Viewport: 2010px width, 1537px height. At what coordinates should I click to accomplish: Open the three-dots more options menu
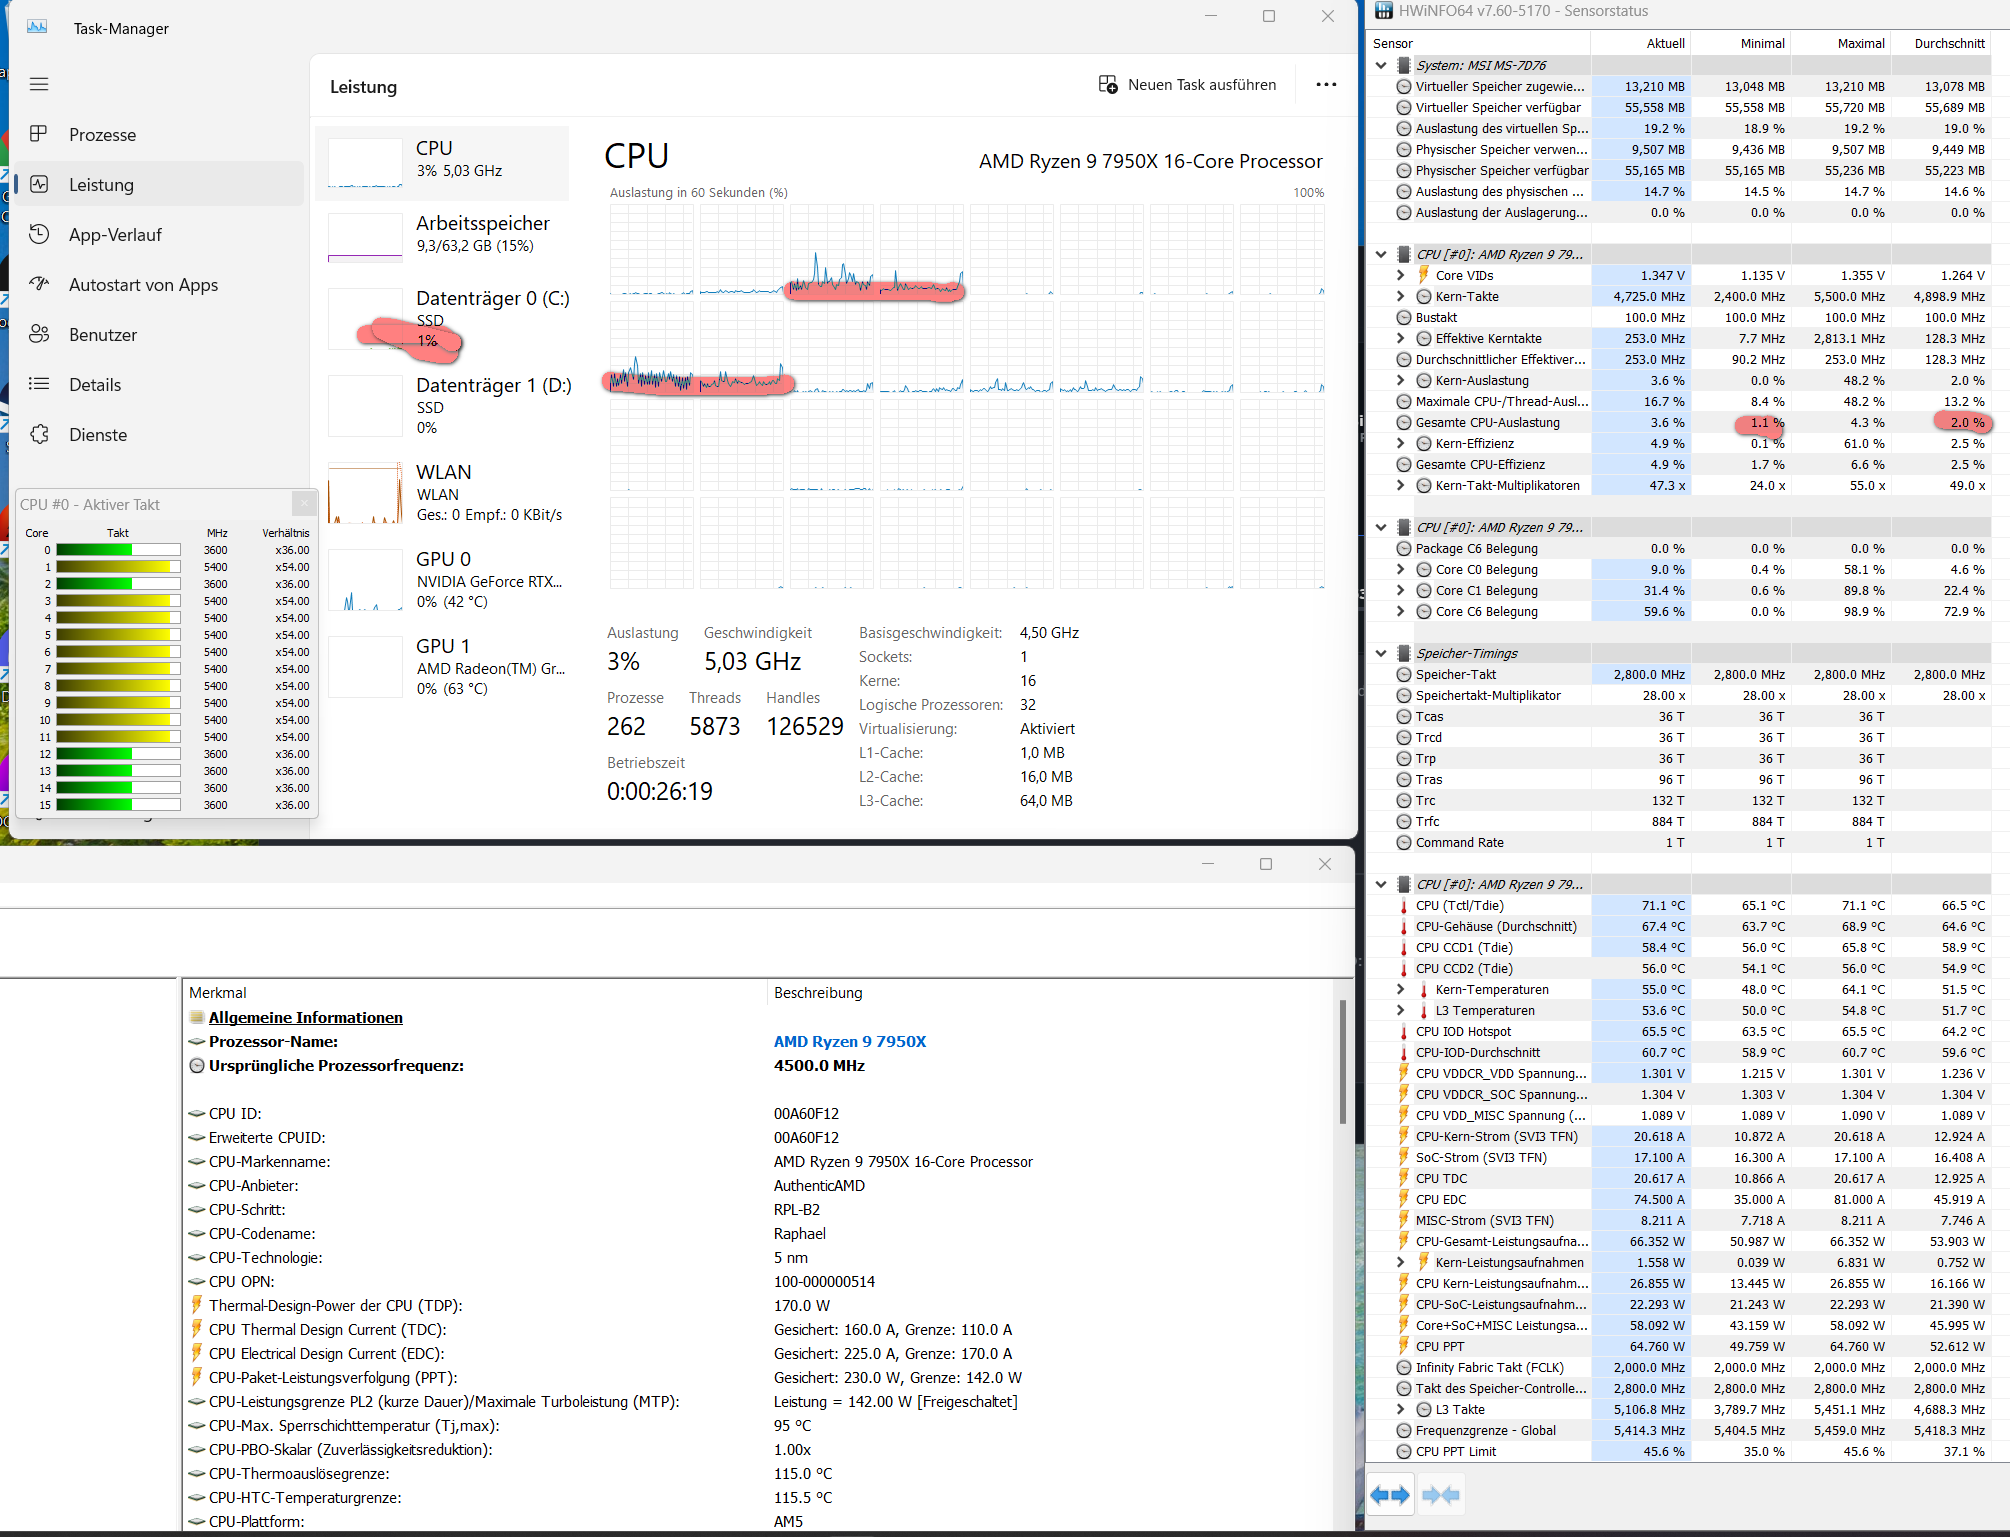pyautogui.click(x=1326, y=85)
